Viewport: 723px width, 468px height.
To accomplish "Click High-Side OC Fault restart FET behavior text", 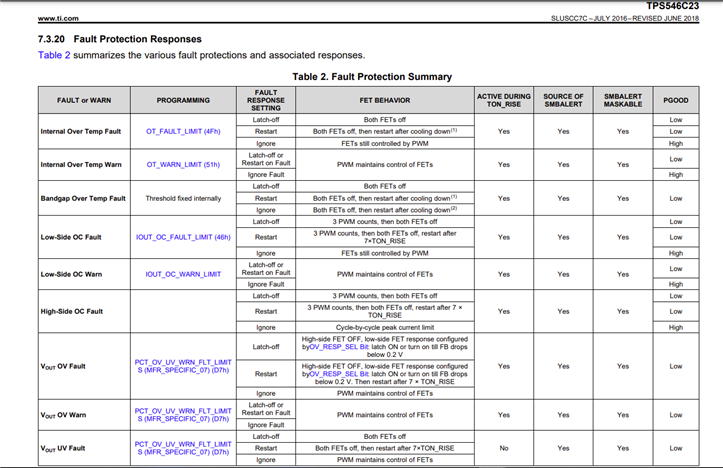I will pyautogui.click(x=385, y=311).
